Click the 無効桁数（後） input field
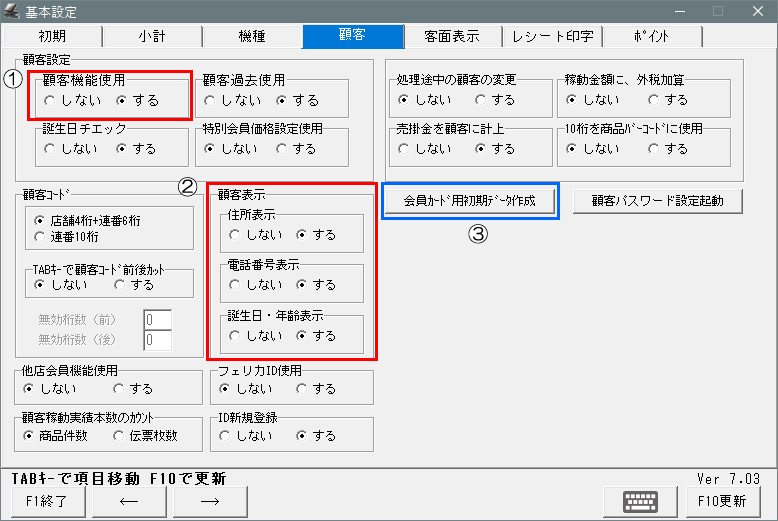The width and height of the screenshot is (778, 521). pyautogui.click(x=157, y=341)
